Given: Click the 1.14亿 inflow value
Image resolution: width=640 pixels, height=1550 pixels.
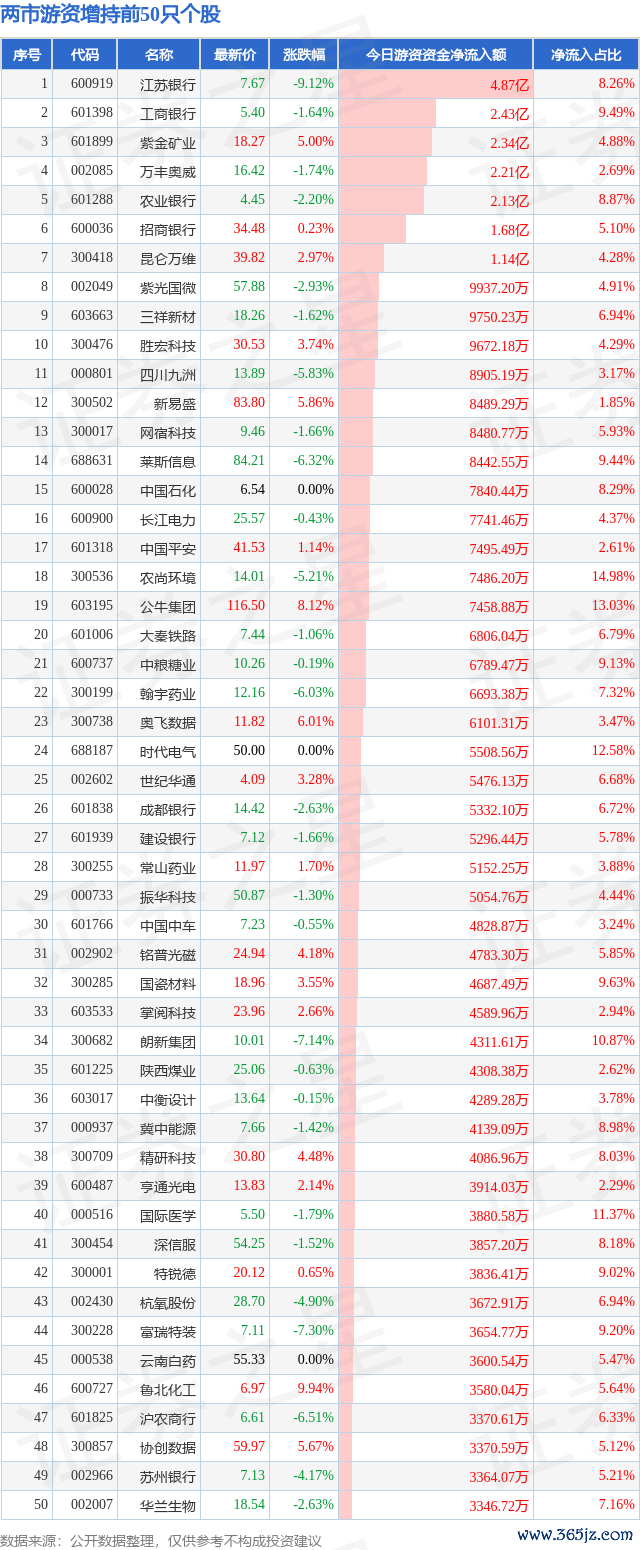Looking at the screenshot, I should tap(510, 259).
